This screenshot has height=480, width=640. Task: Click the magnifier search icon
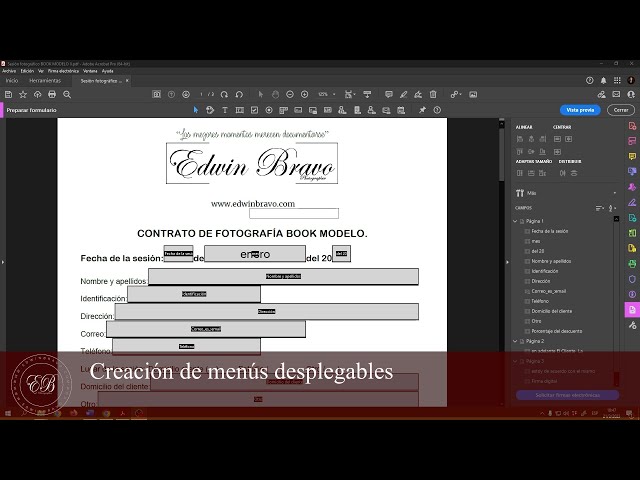(67, 95)
